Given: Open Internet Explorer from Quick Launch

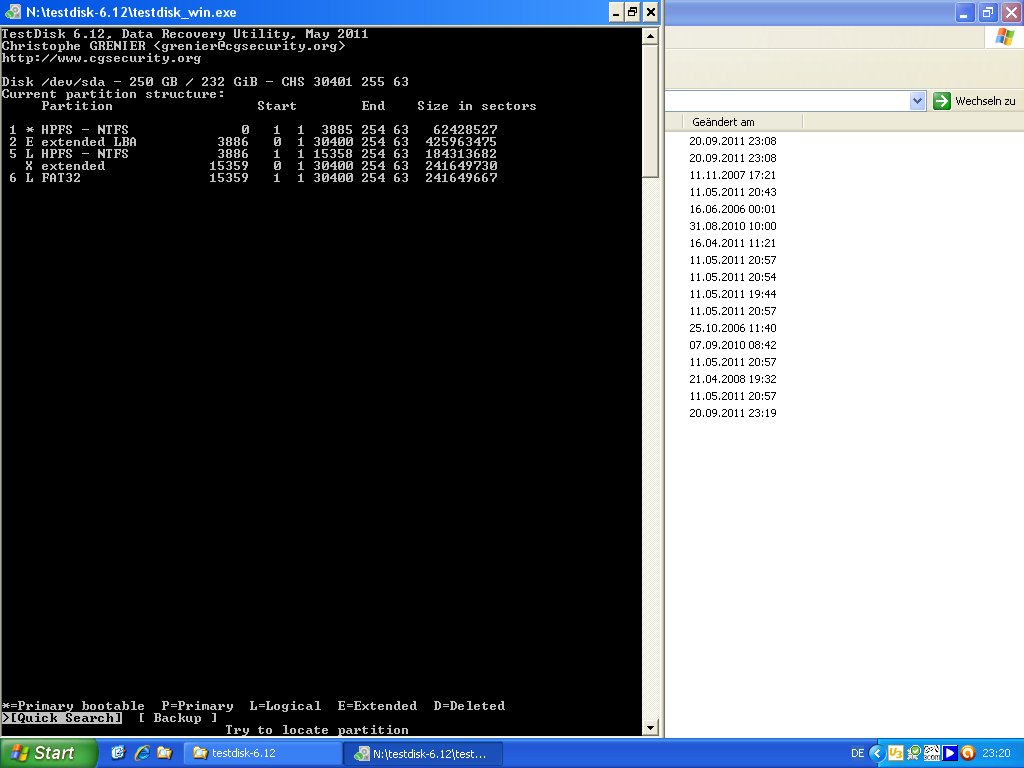Looking at the screenshot, I should pyautogui.click(x=141, y=753).
